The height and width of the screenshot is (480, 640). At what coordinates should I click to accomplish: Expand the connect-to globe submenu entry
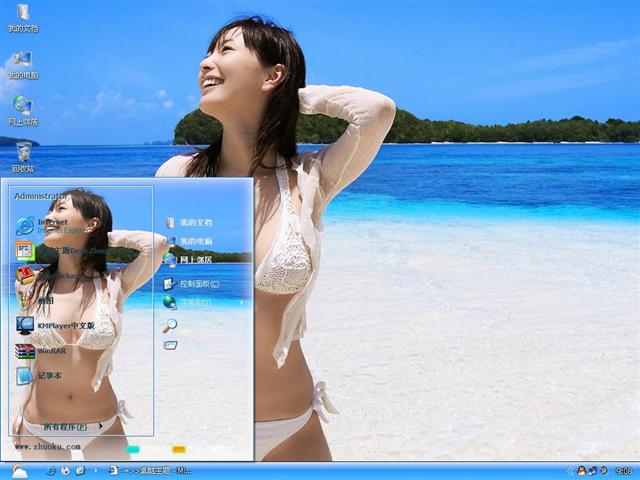click(204, 302)
